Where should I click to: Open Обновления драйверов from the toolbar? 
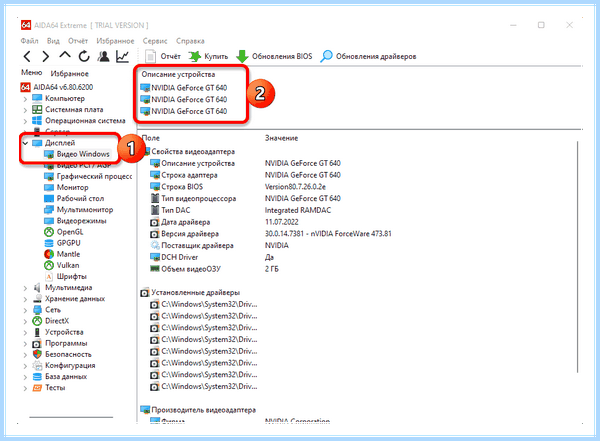coord(368,57)
